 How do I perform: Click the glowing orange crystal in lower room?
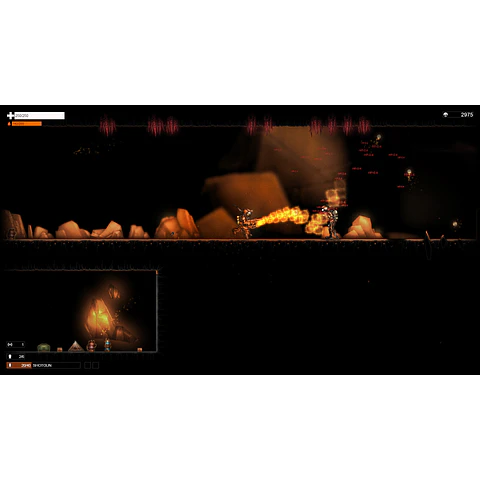(99, 317)
